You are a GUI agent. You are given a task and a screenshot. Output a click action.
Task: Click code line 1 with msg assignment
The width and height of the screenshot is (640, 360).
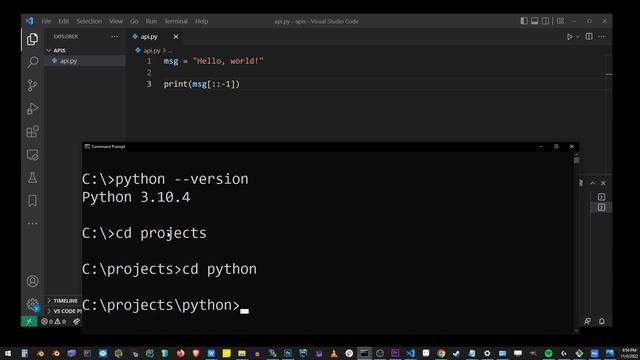pos(213,61)
